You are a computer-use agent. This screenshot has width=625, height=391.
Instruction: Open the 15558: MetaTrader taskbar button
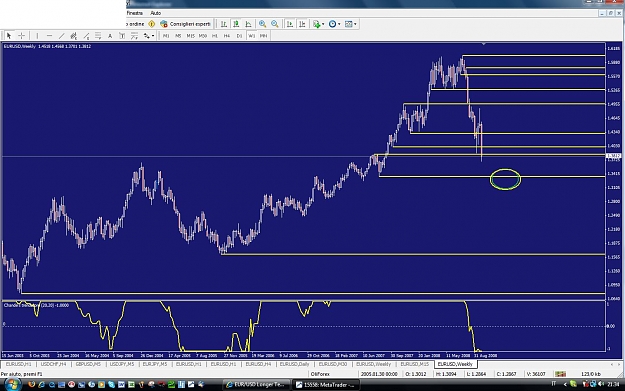326,385
